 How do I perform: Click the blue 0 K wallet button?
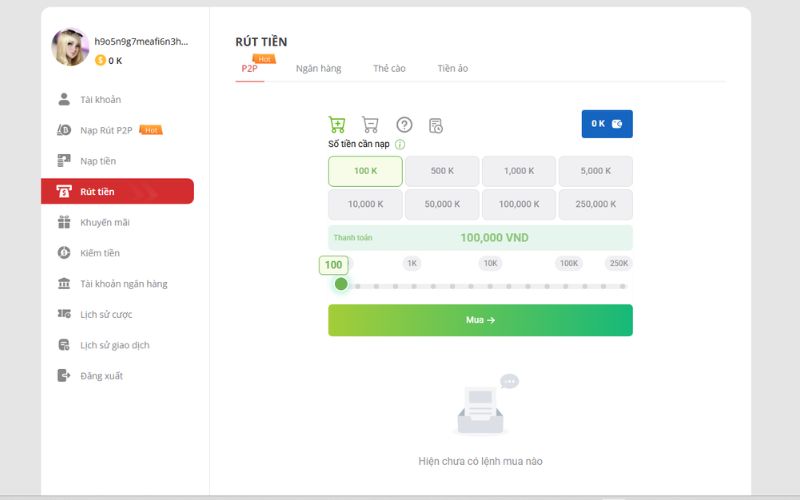click(607, 124)
